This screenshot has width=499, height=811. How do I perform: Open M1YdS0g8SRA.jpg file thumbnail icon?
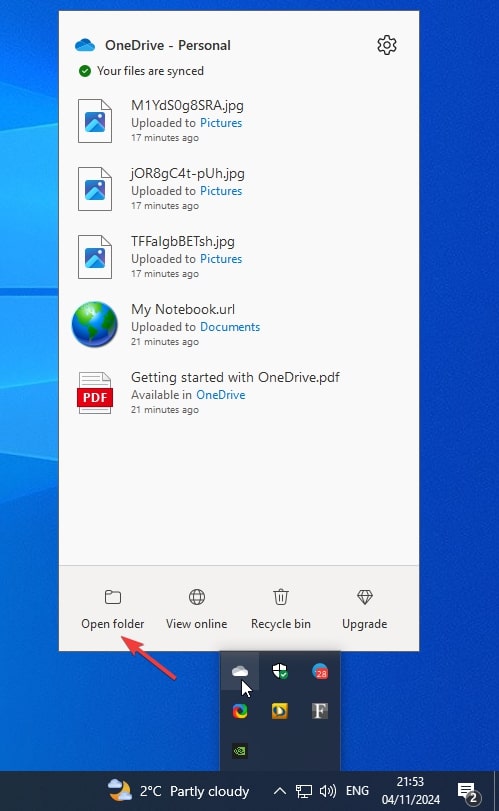tap(95, 121)
